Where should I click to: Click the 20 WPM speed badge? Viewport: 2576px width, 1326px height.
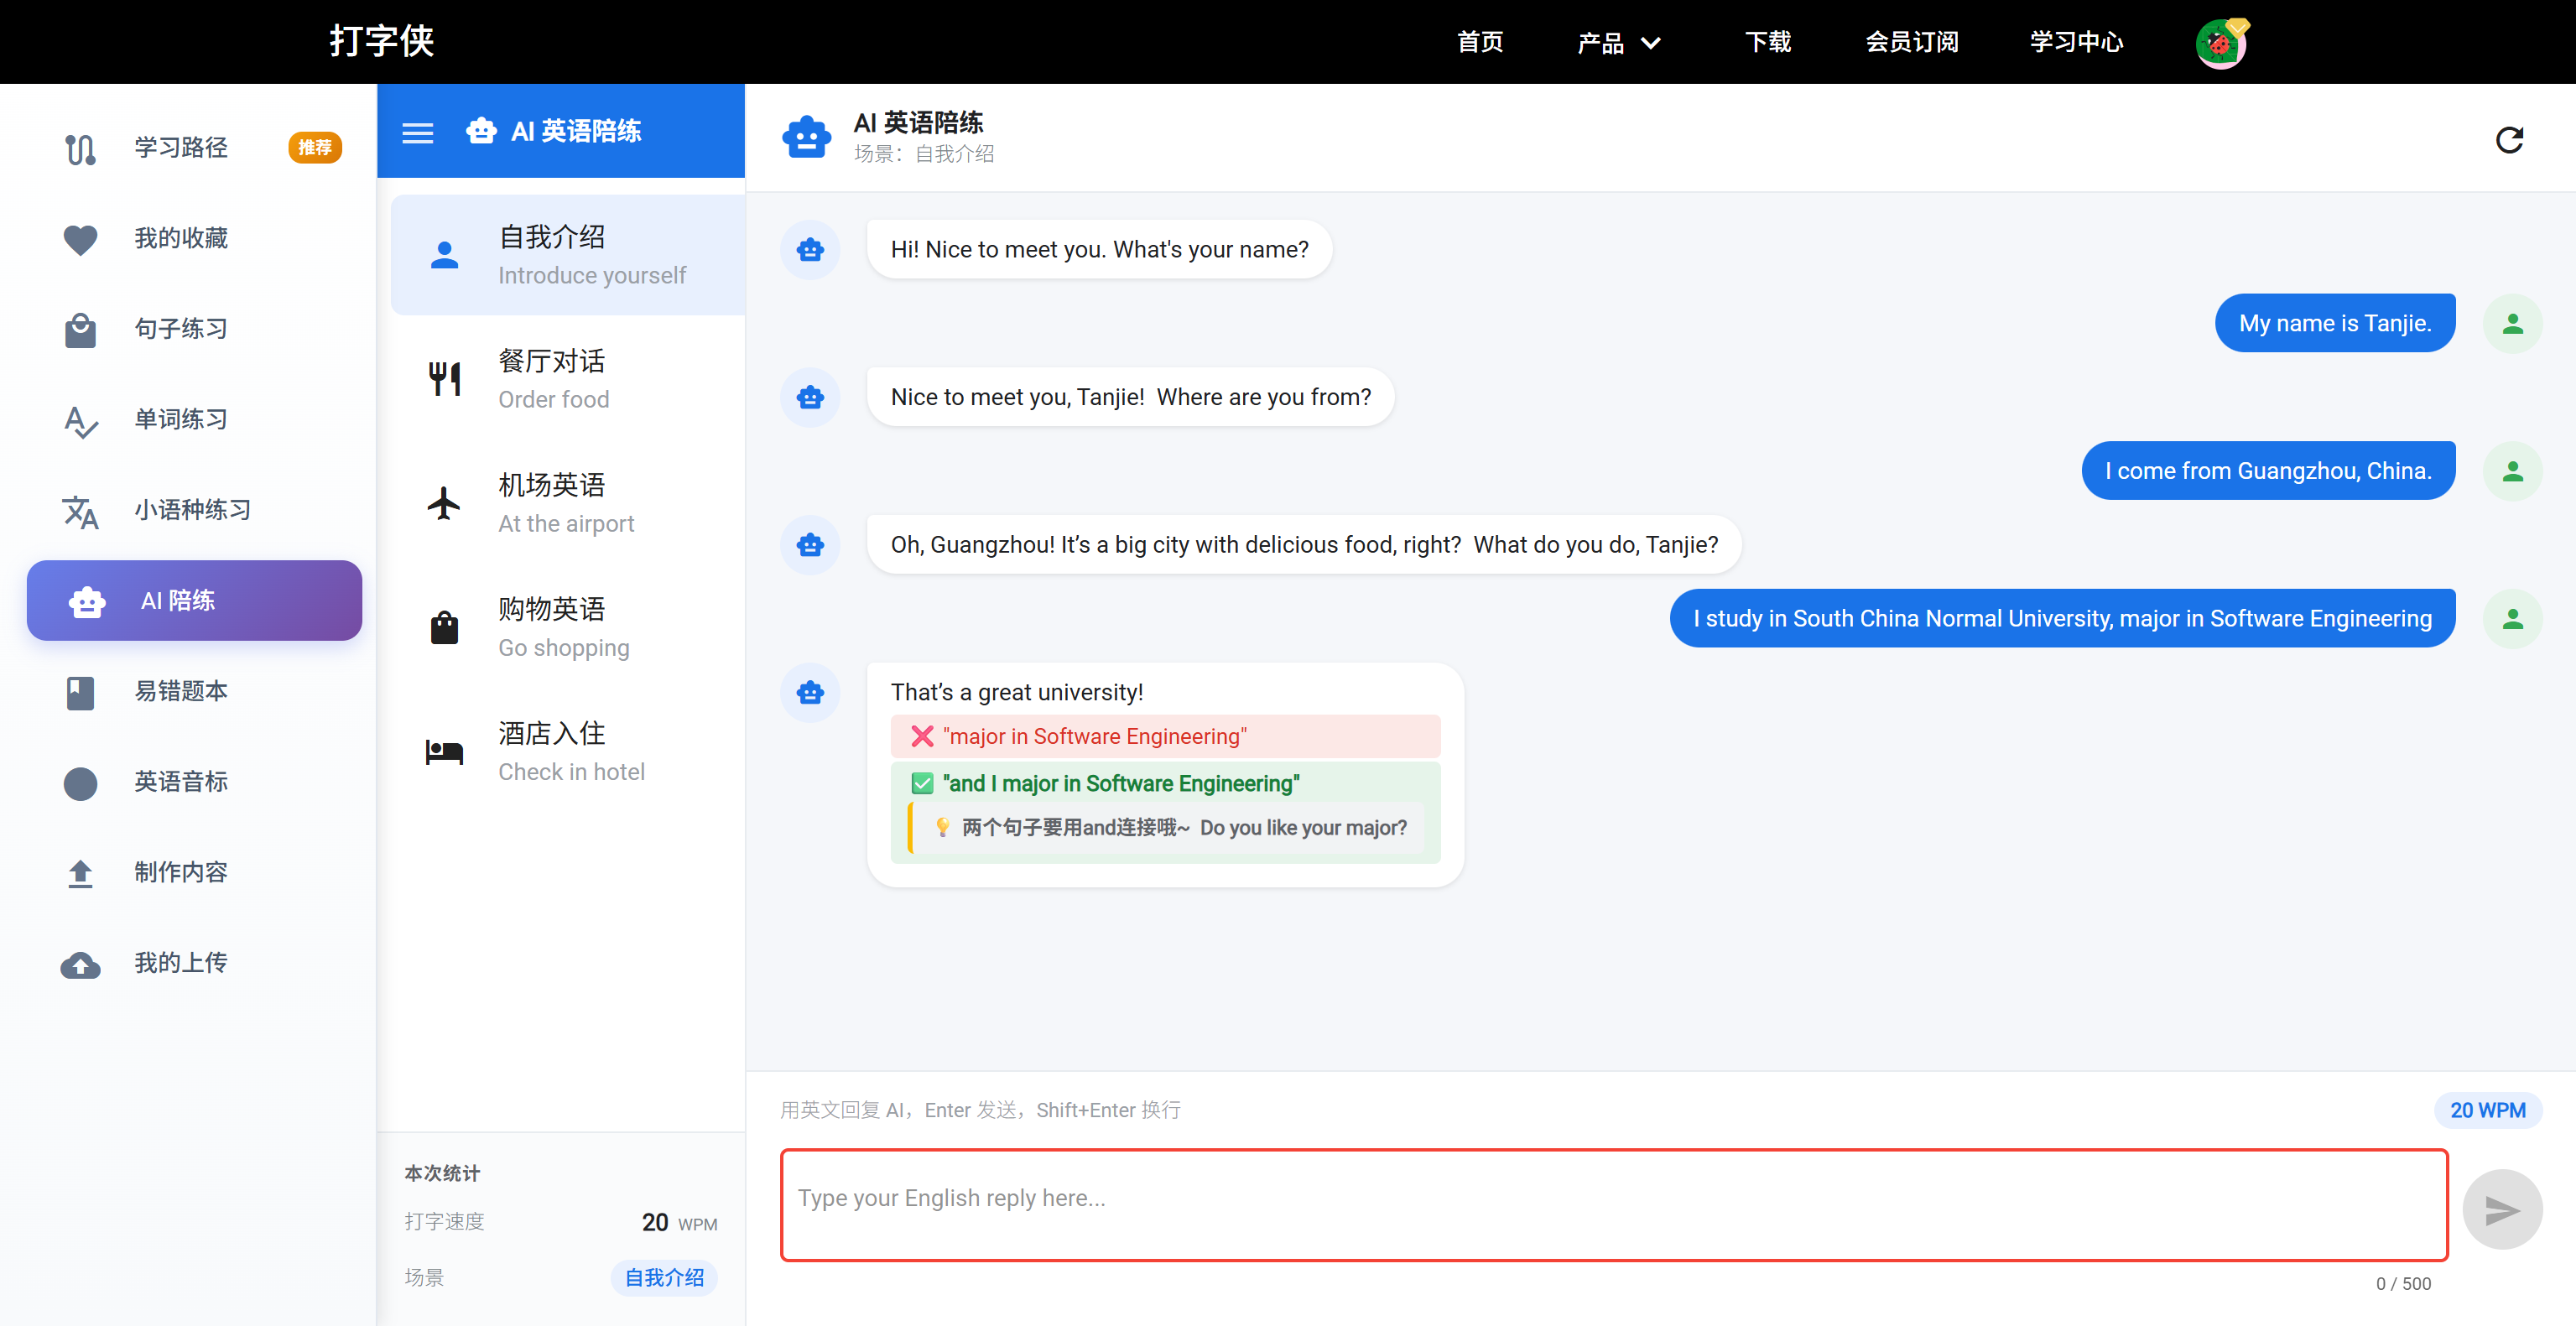(2486, 1110)
